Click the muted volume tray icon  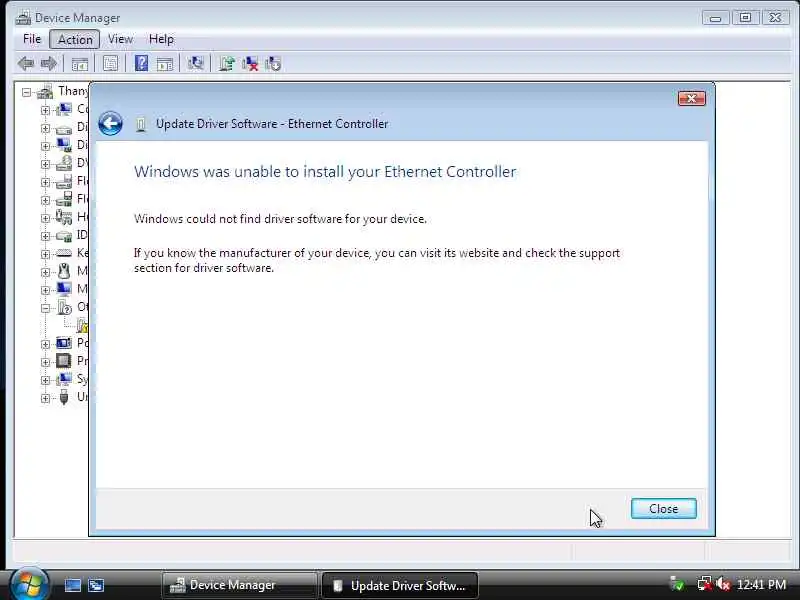click(722, 584)
